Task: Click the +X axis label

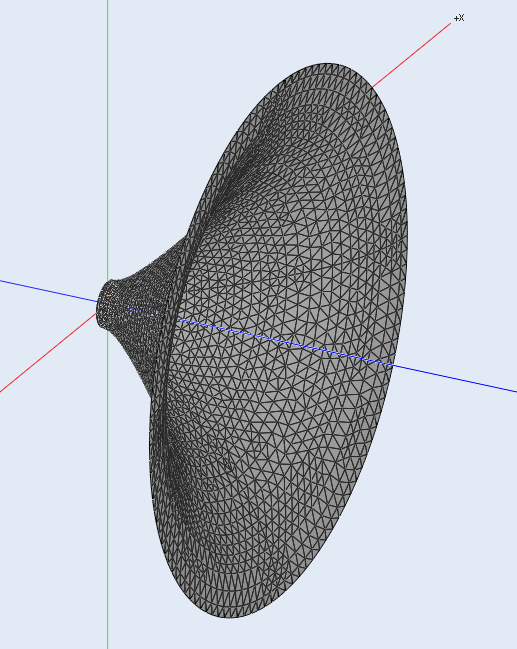Action: [459, 18]
